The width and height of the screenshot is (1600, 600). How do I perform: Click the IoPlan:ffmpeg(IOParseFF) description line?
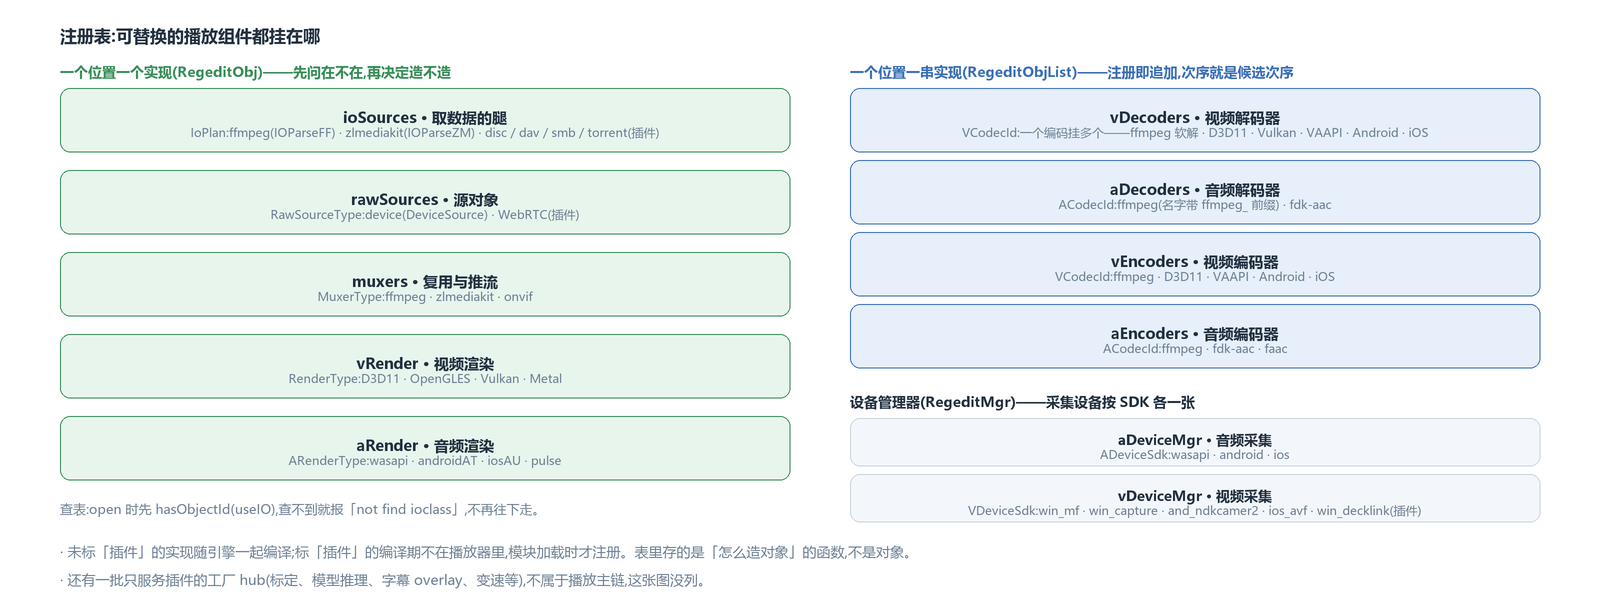[x=425, y=133]
